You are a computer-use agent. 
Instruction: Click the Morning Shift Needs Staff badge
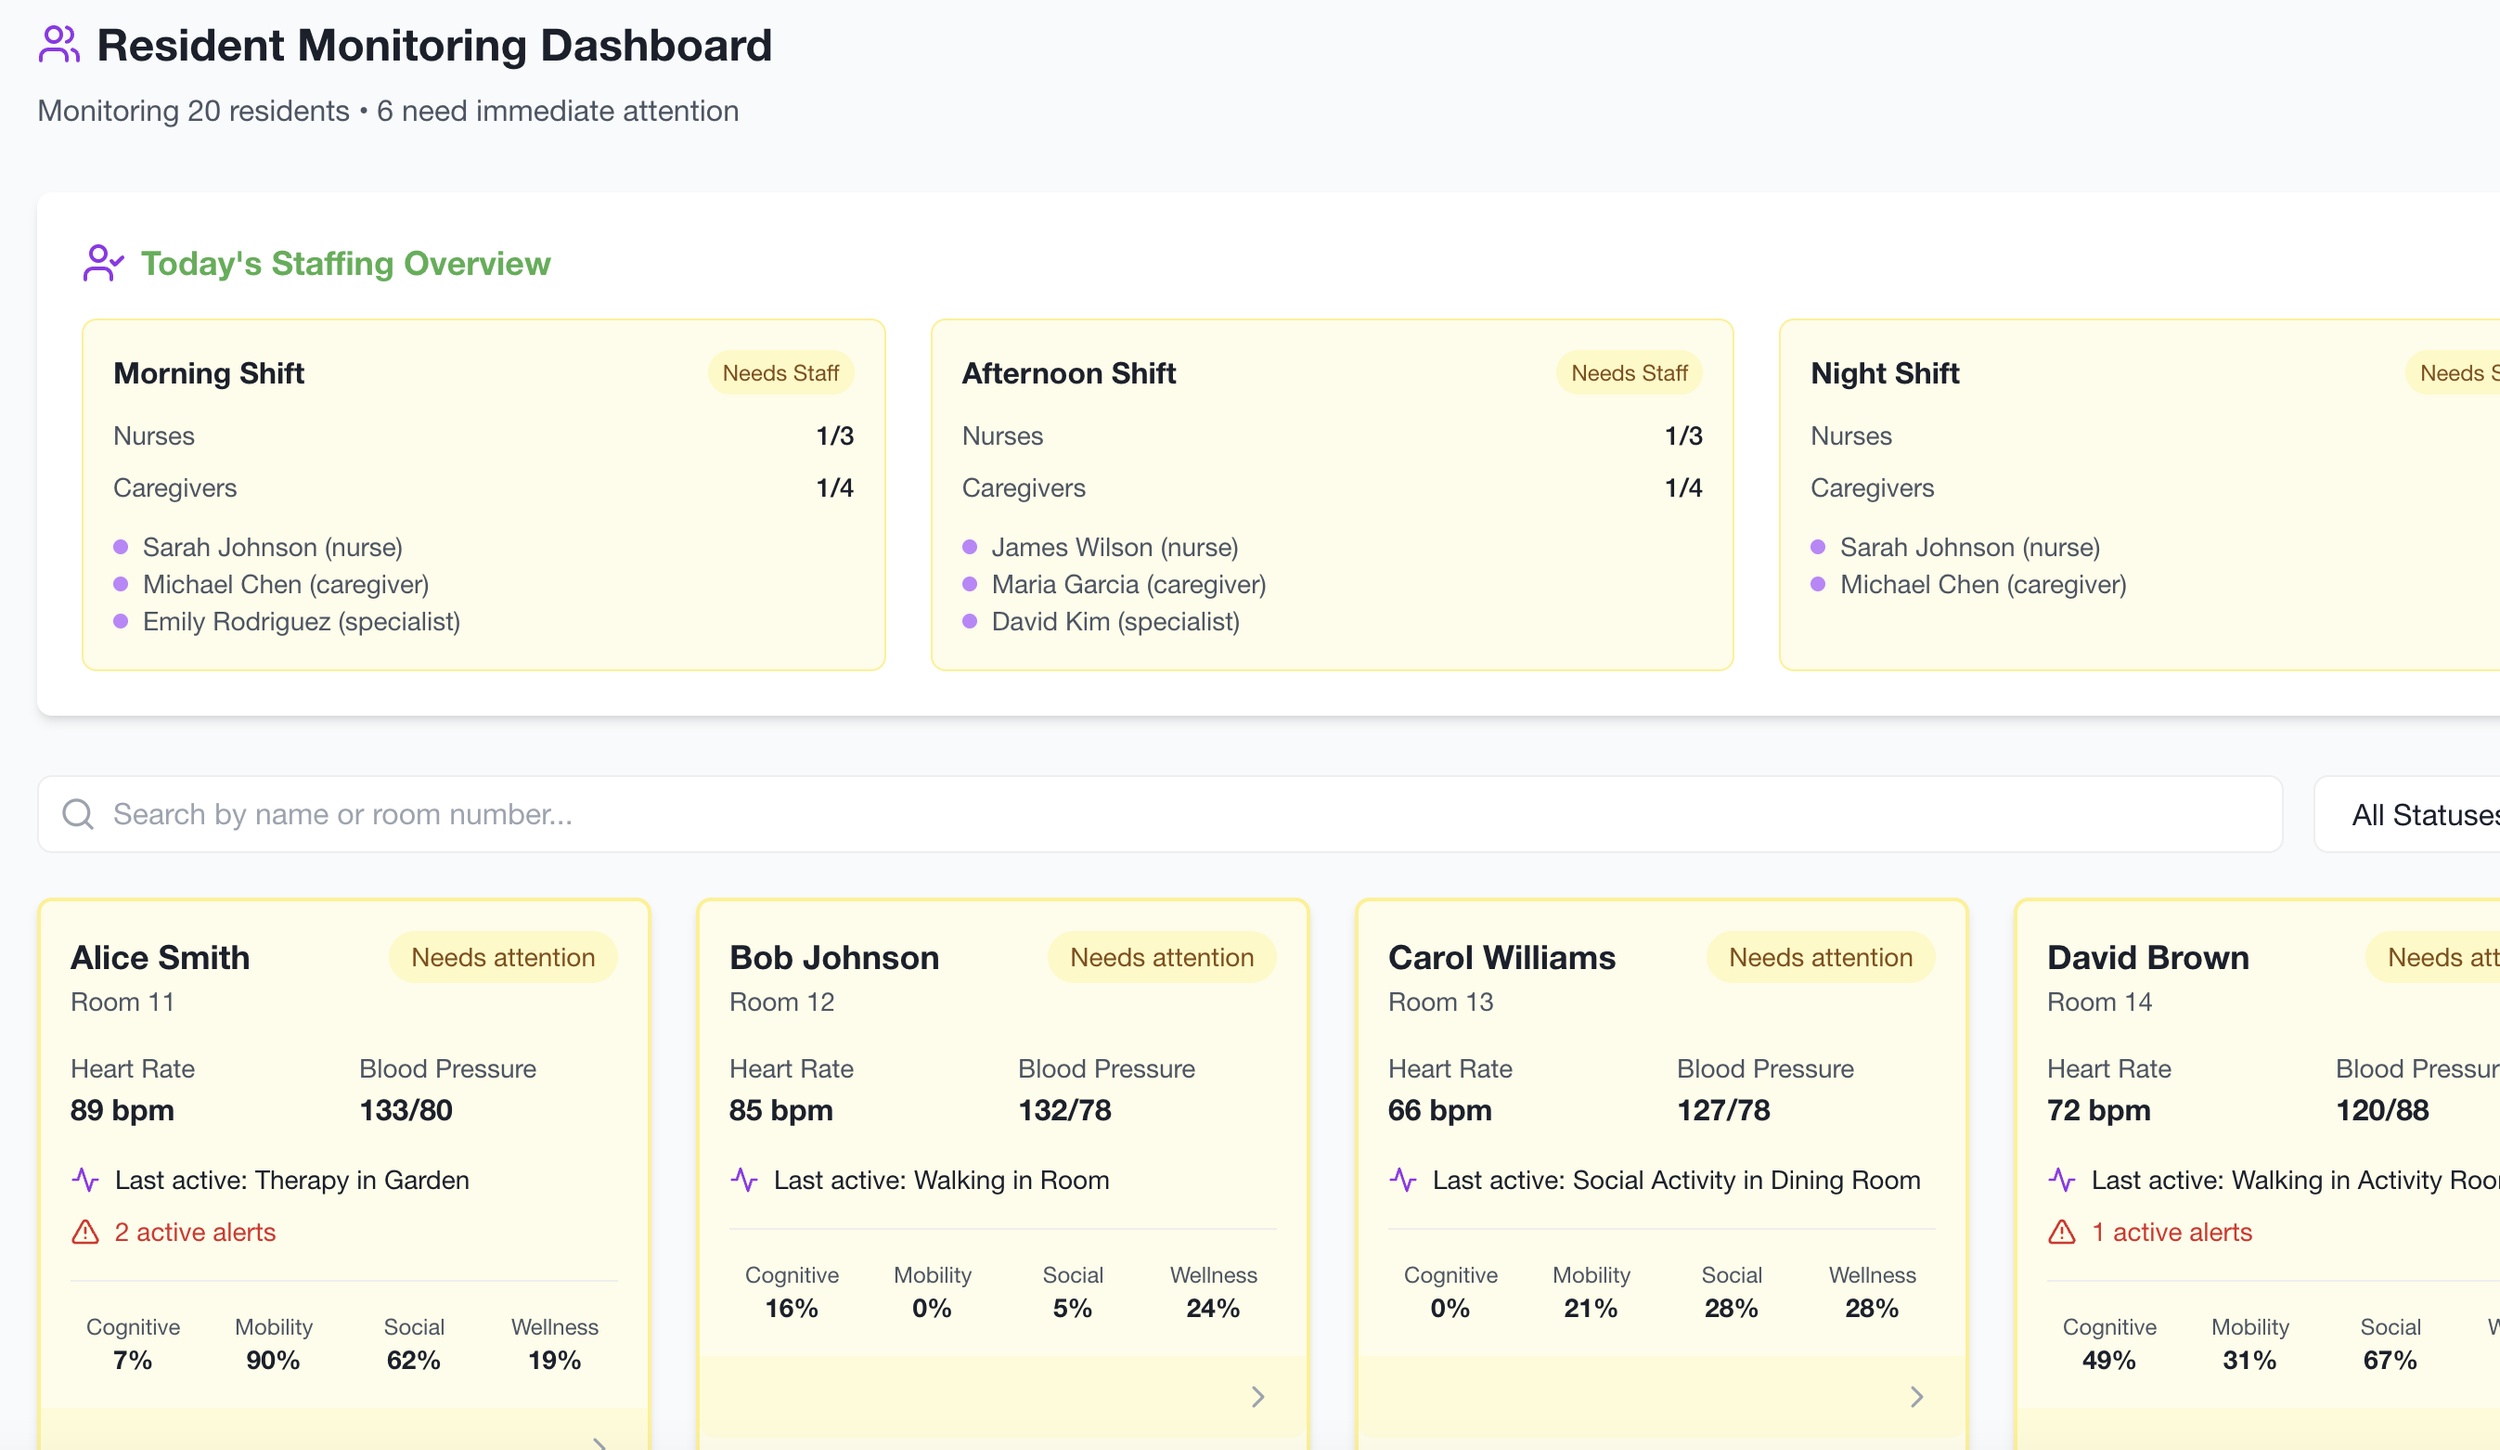coord(780,373)
